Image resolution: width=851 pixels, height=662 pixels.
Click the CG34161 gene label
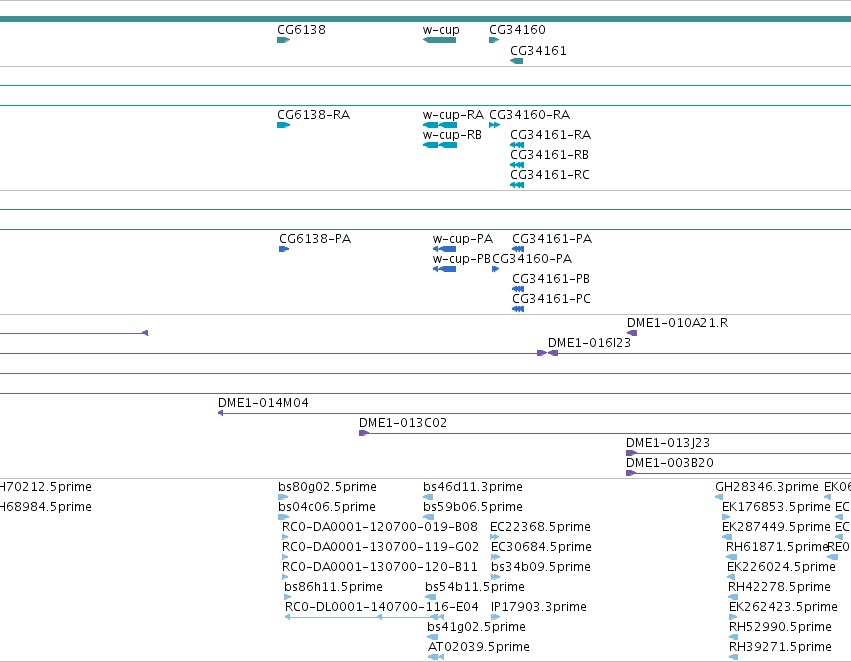(538, 51)
